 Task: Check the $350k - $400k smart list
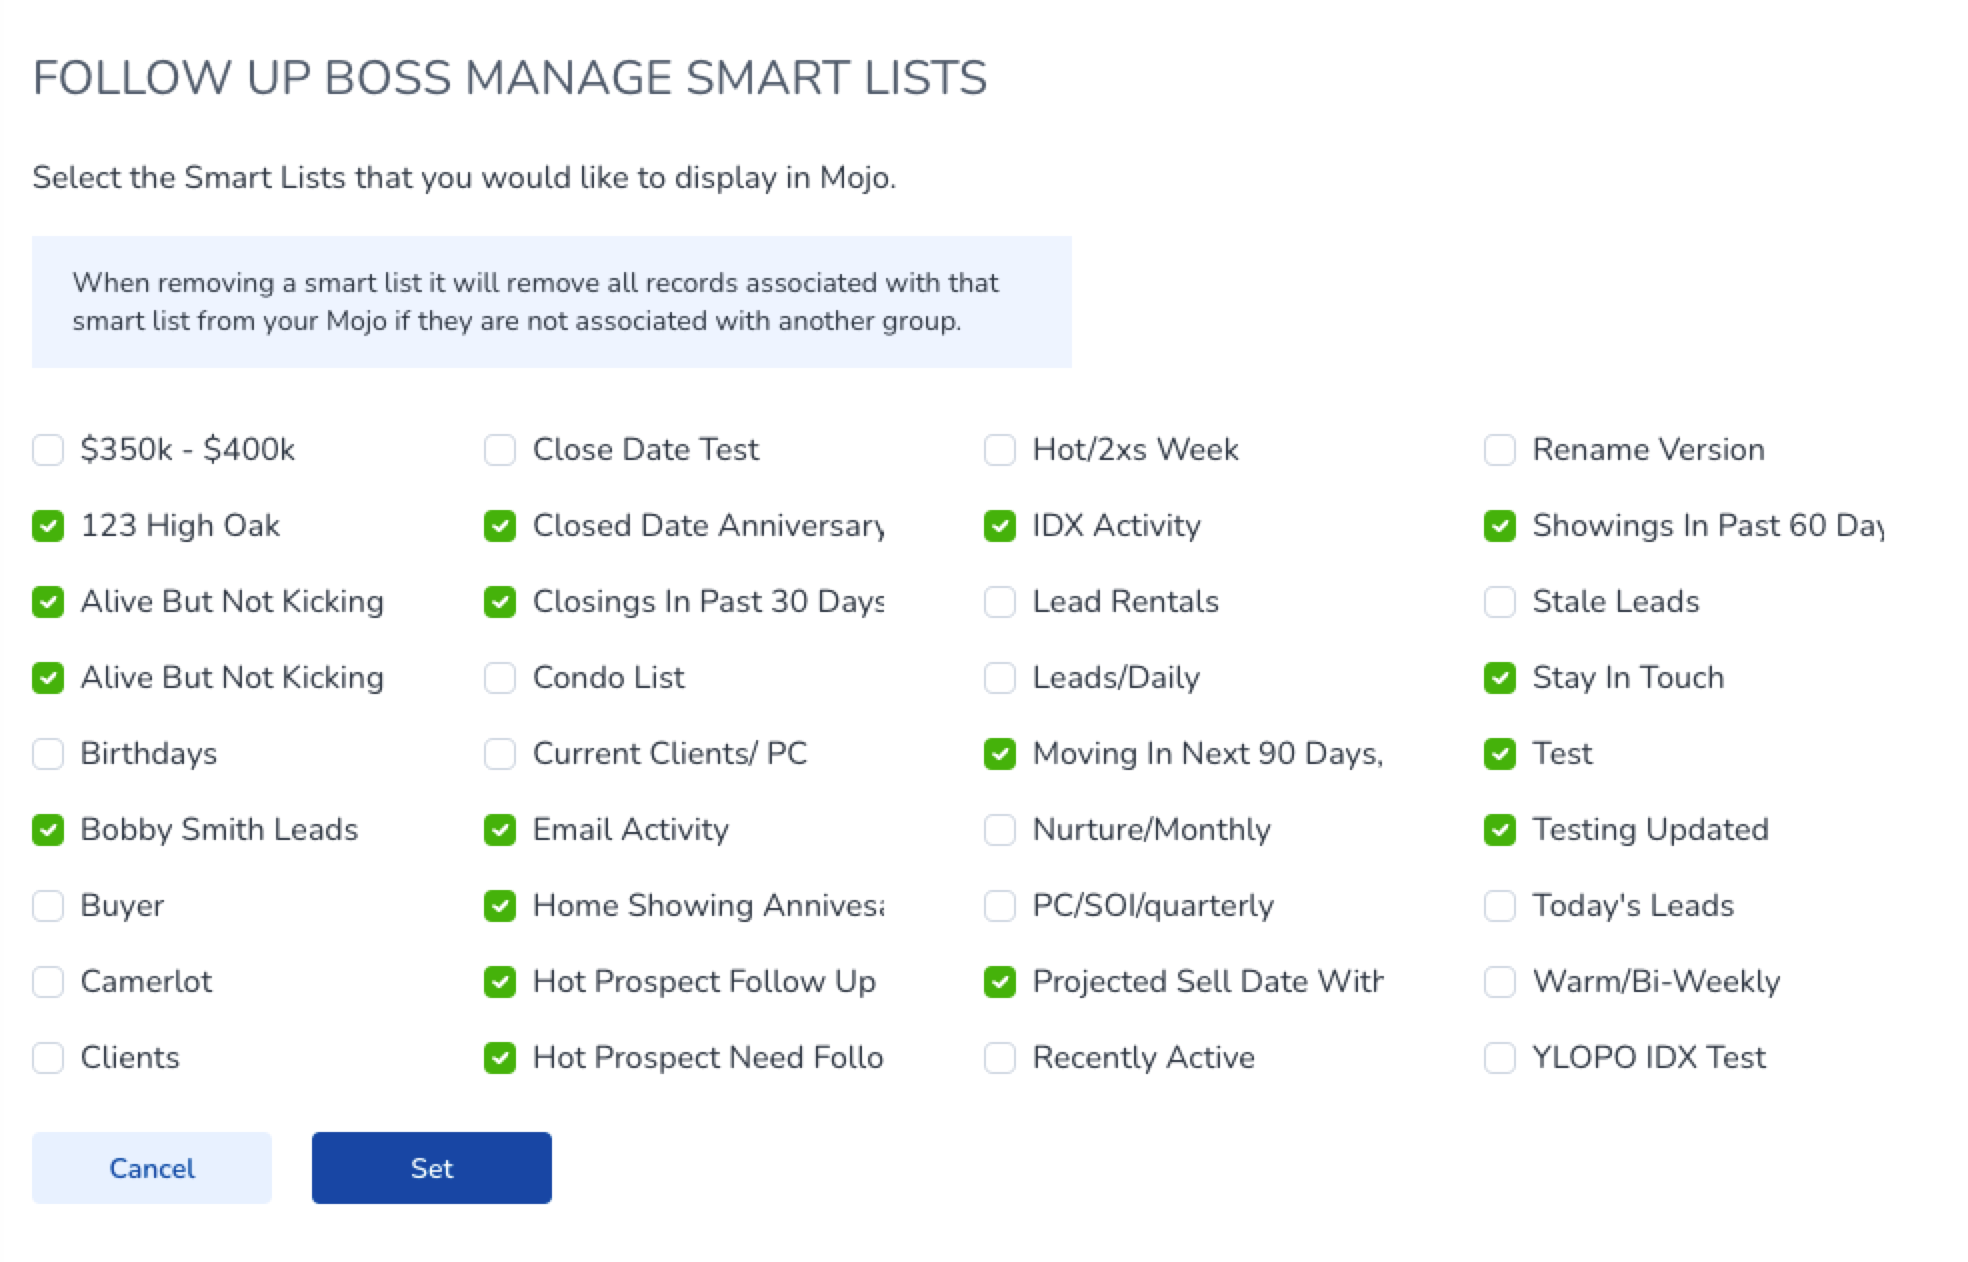coord(48,450)
